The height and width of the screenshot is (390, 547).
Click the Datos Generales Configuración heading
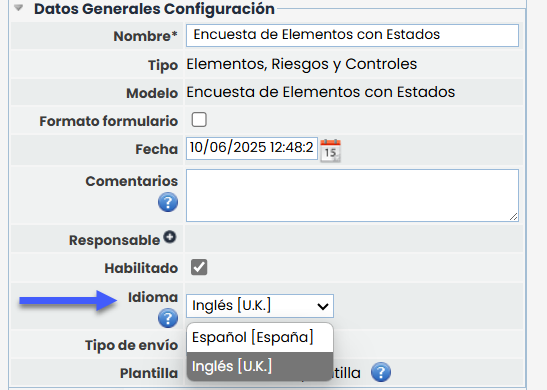(x=154, y=9)
